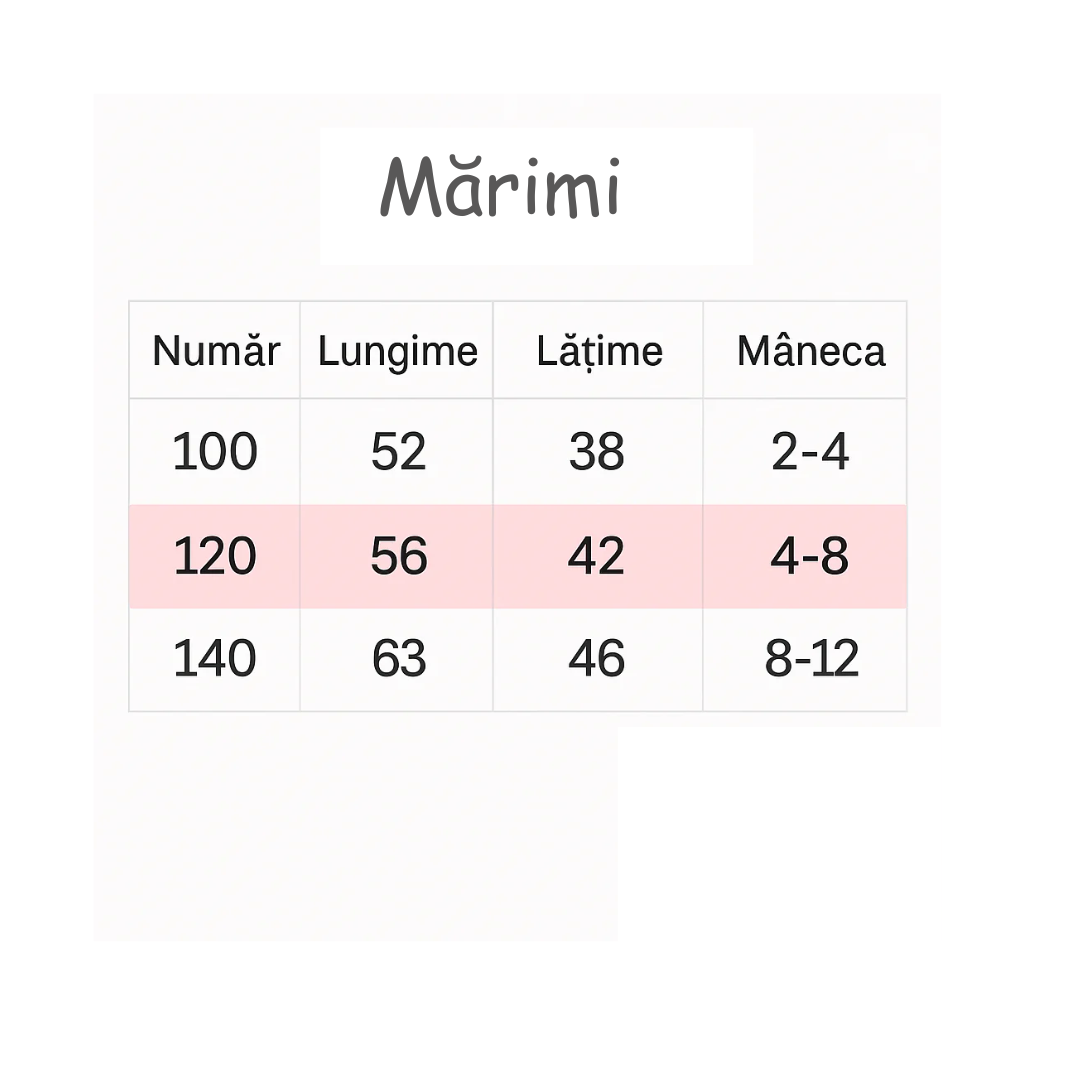The height and width of the screenshot is (1080, 1080).
Task: Click the width value 38
Action: coord(597,452)
